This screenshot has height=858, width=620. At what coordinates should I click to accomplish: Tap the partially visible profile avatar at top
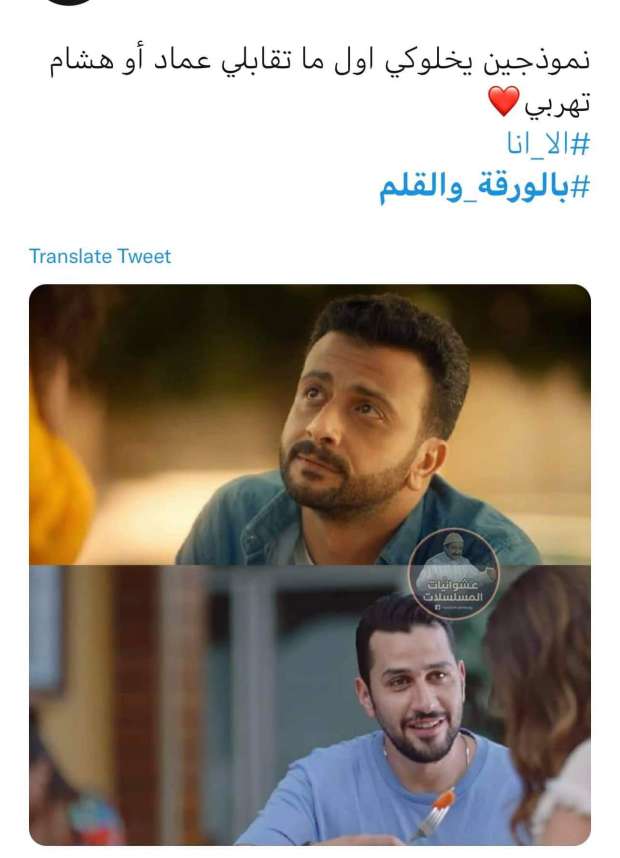tap(68, 2)
